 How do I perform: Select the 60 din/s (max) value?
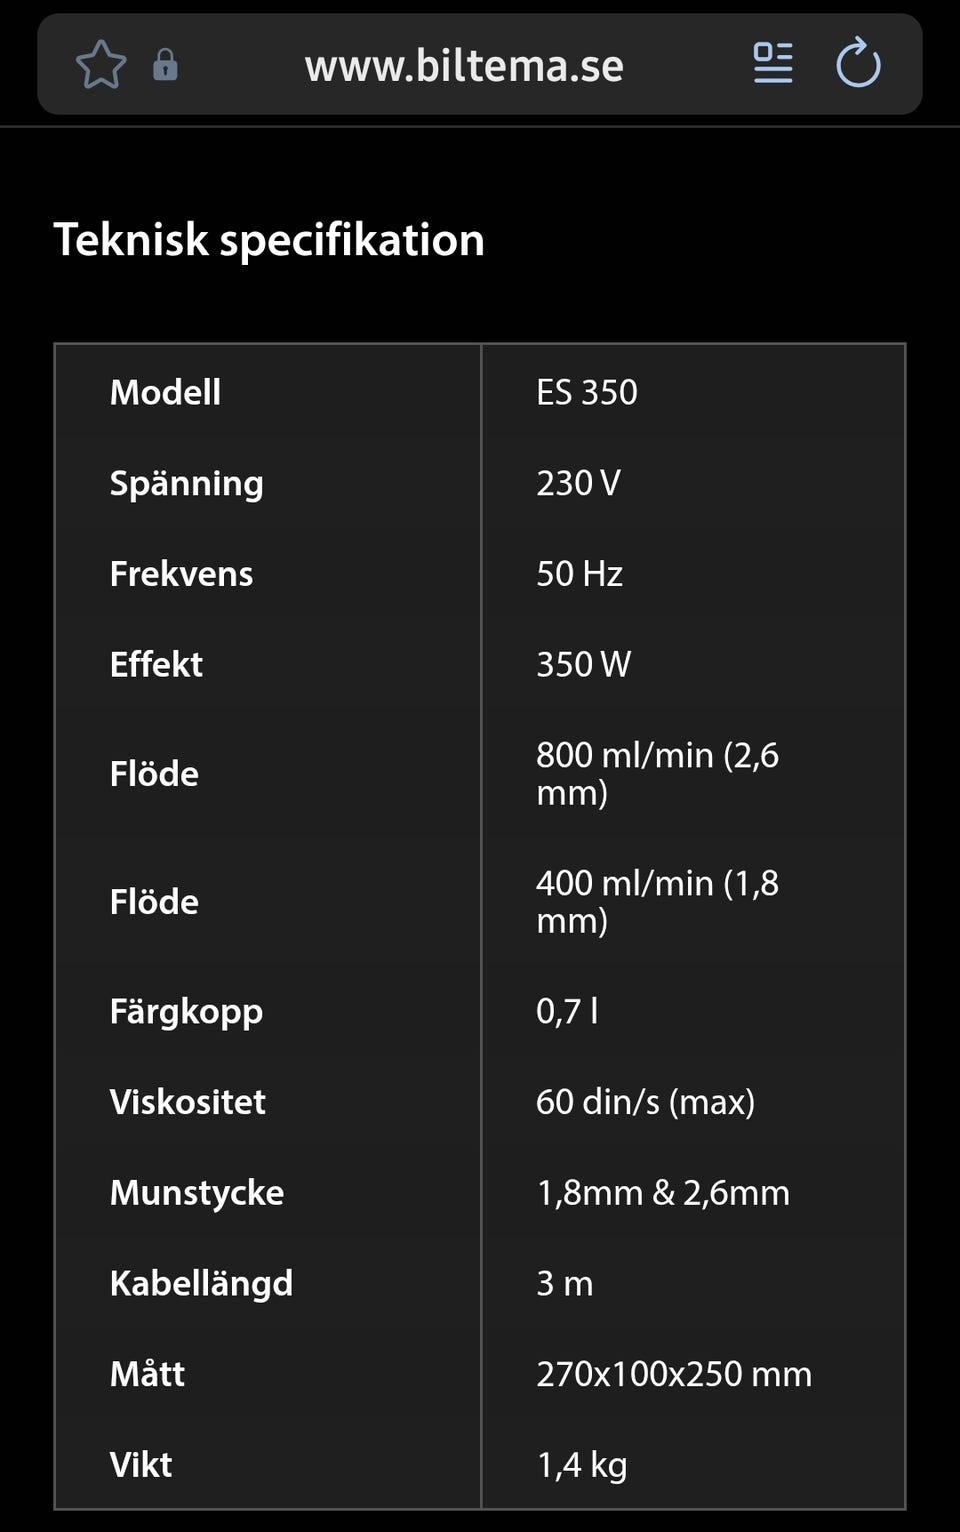(645, 1102)
